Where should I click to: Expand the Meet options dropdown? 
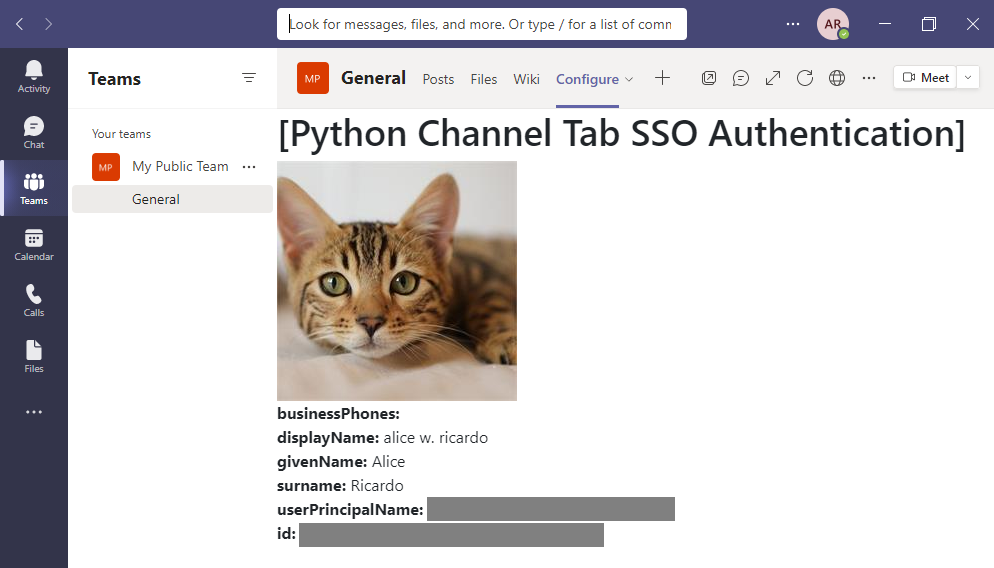click(x=968, y=77)
